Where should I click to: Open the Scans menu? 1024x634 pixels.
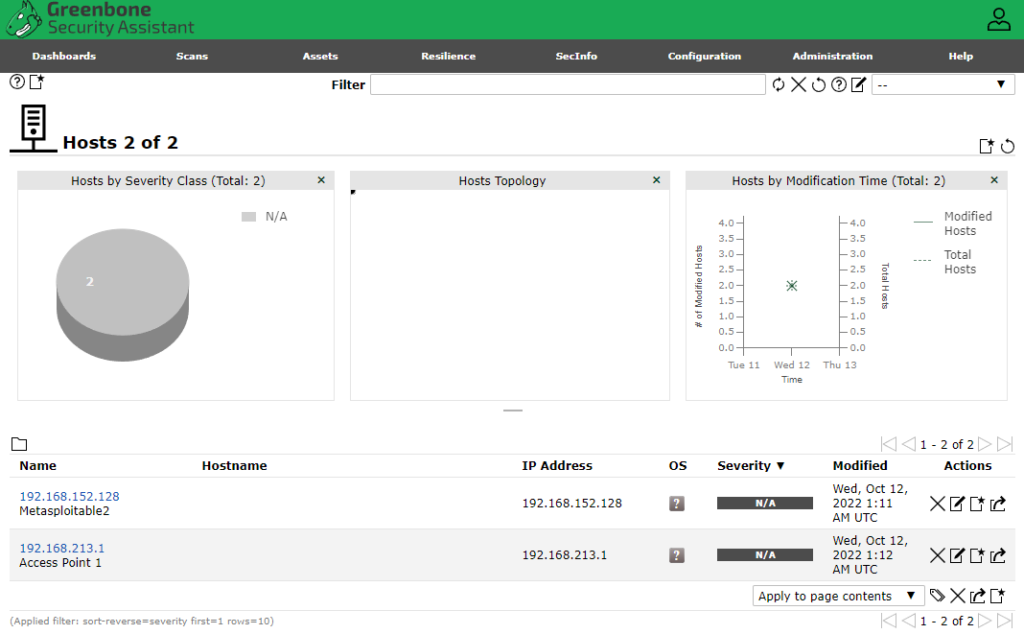tap(192, 56)
